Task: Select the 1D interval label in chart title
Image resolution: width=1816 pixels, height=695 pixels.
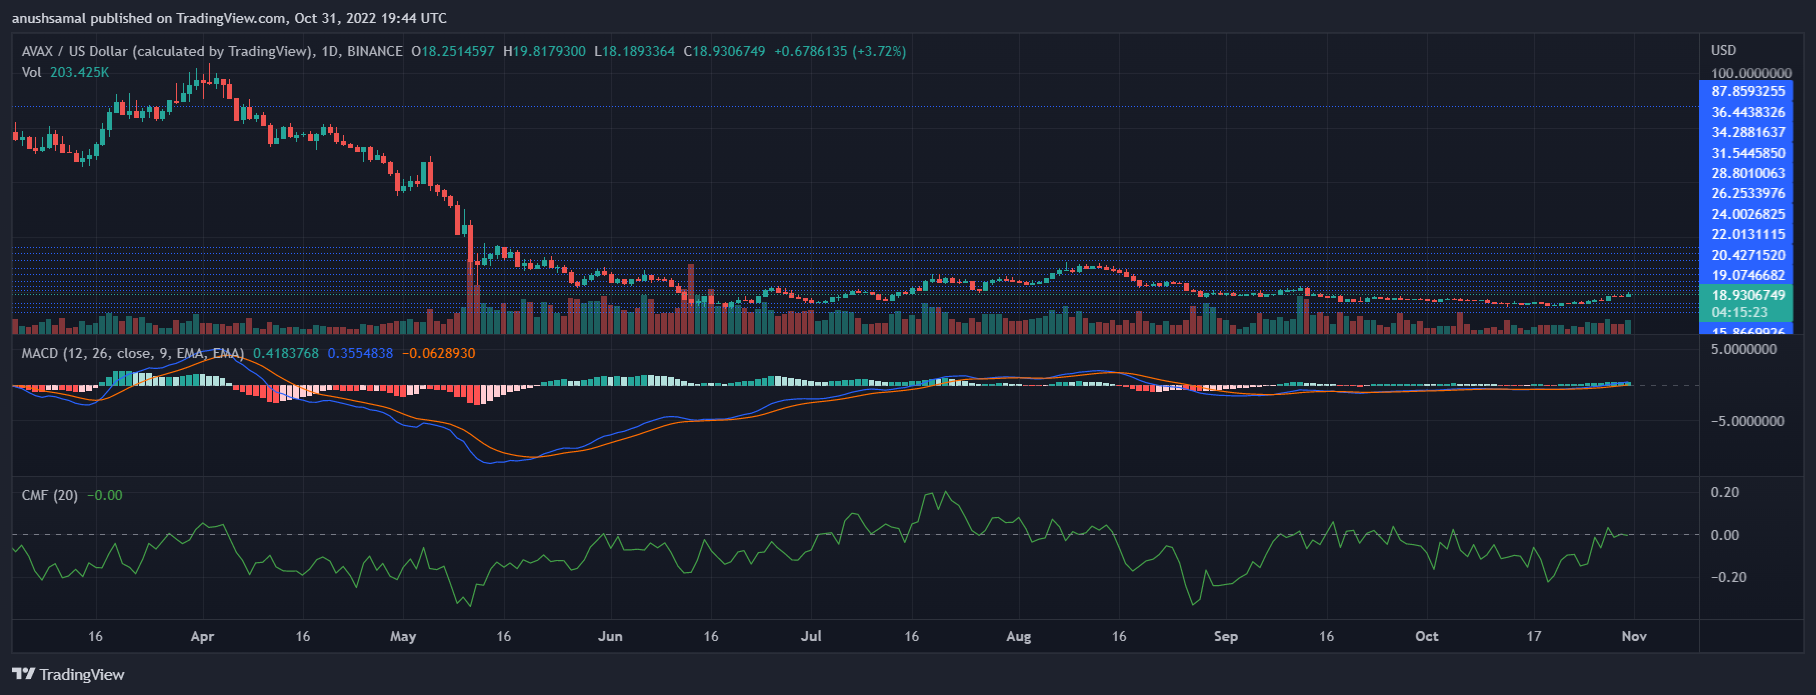Action: click(x=330, y=51)
